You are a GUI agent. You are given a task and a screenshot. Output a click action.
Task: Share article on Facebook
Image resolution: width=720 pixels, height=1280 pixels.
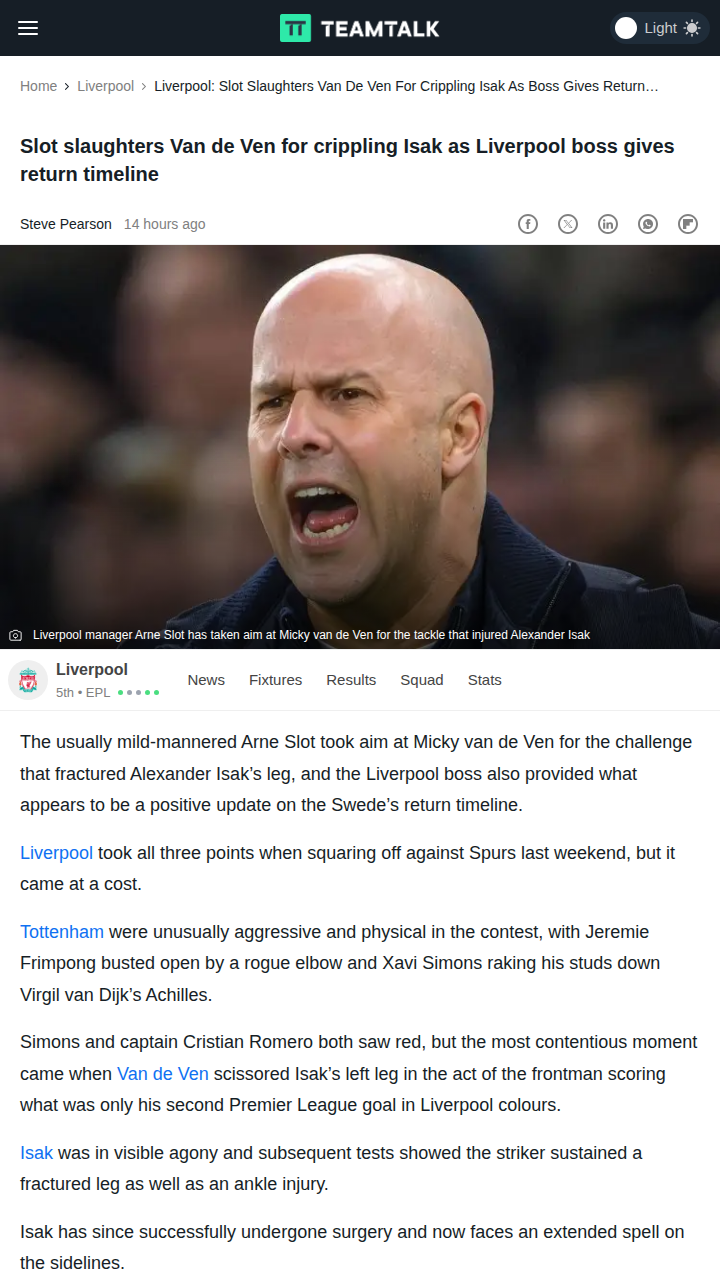[x=528, y=224]
